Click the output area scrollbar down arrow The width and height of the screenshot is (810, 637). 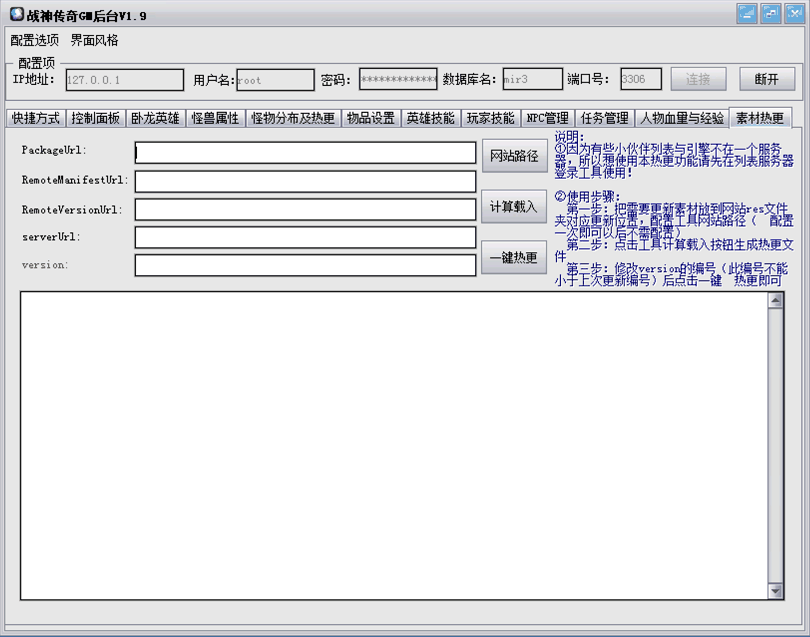(775, 591)
